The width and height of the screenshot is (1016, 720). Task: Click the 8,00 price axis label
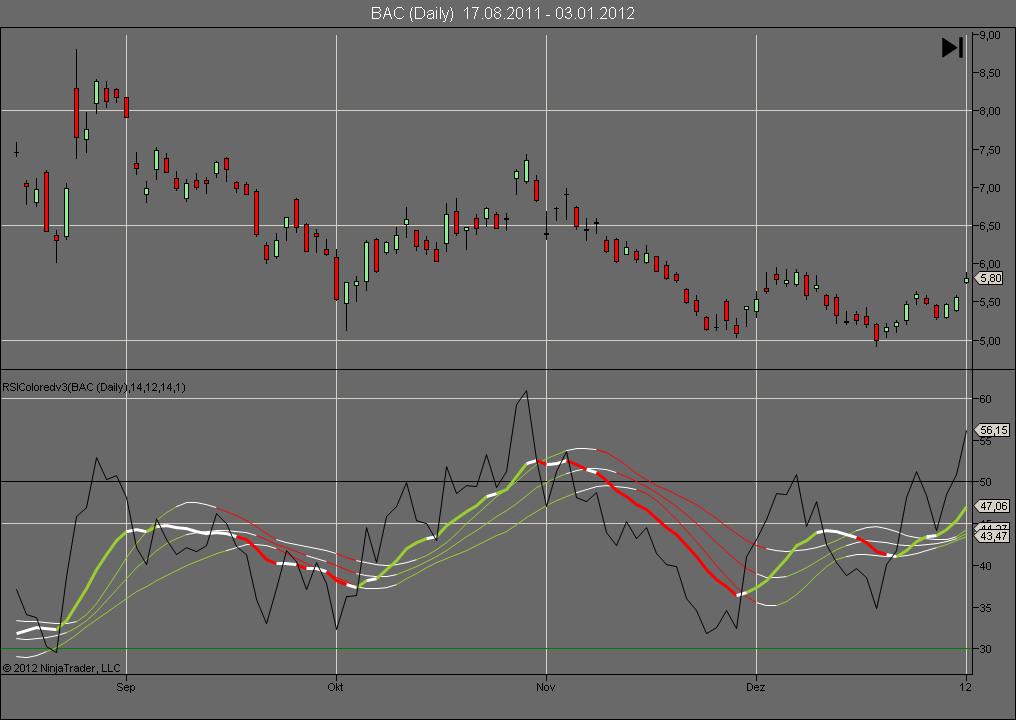(990, 111)
